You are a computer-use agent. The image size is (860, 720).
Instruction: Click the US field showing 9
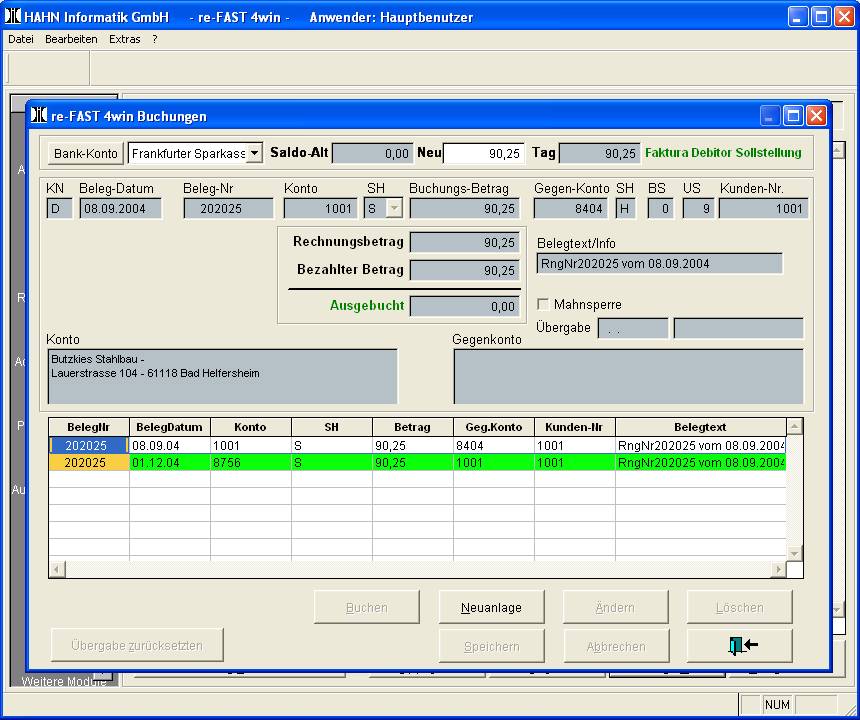pyautogui.click(x=698, y=209)
